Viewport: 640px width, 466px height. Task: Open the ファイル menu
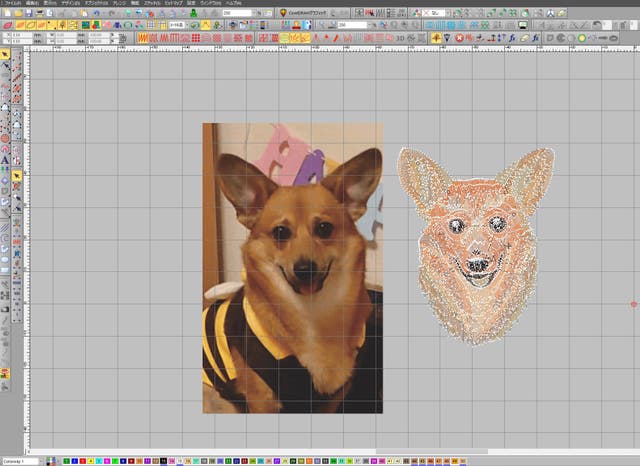tap(12, 3)
